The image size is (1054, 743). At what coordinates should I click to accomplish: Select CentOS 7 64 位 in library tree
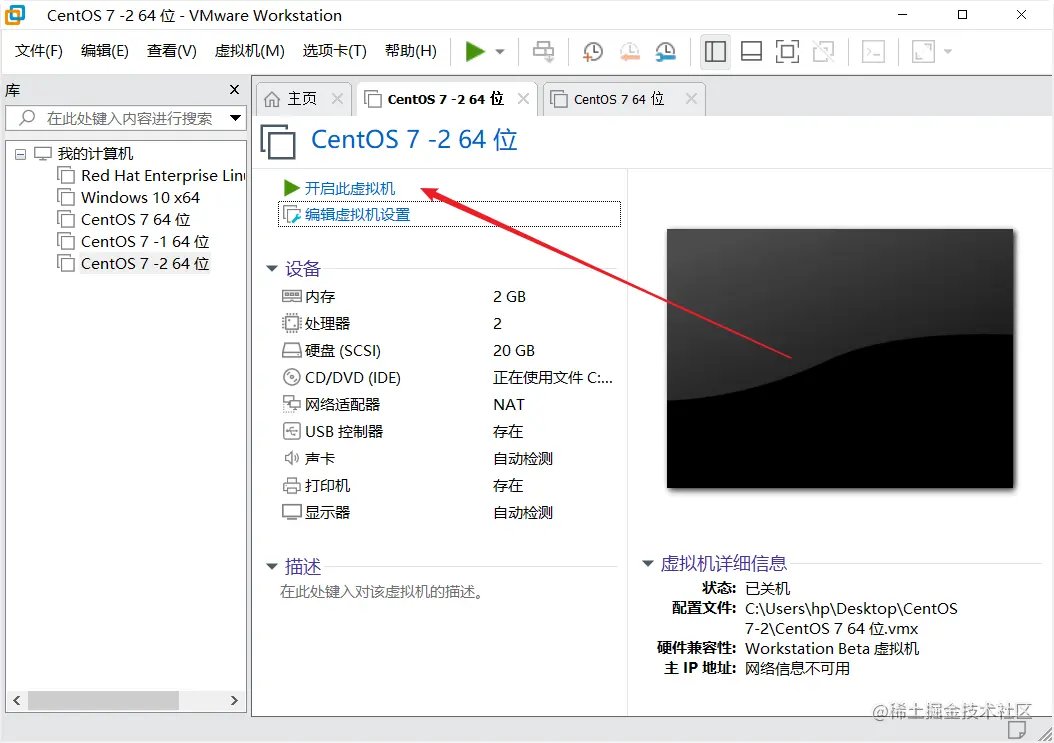click(135, 220)
